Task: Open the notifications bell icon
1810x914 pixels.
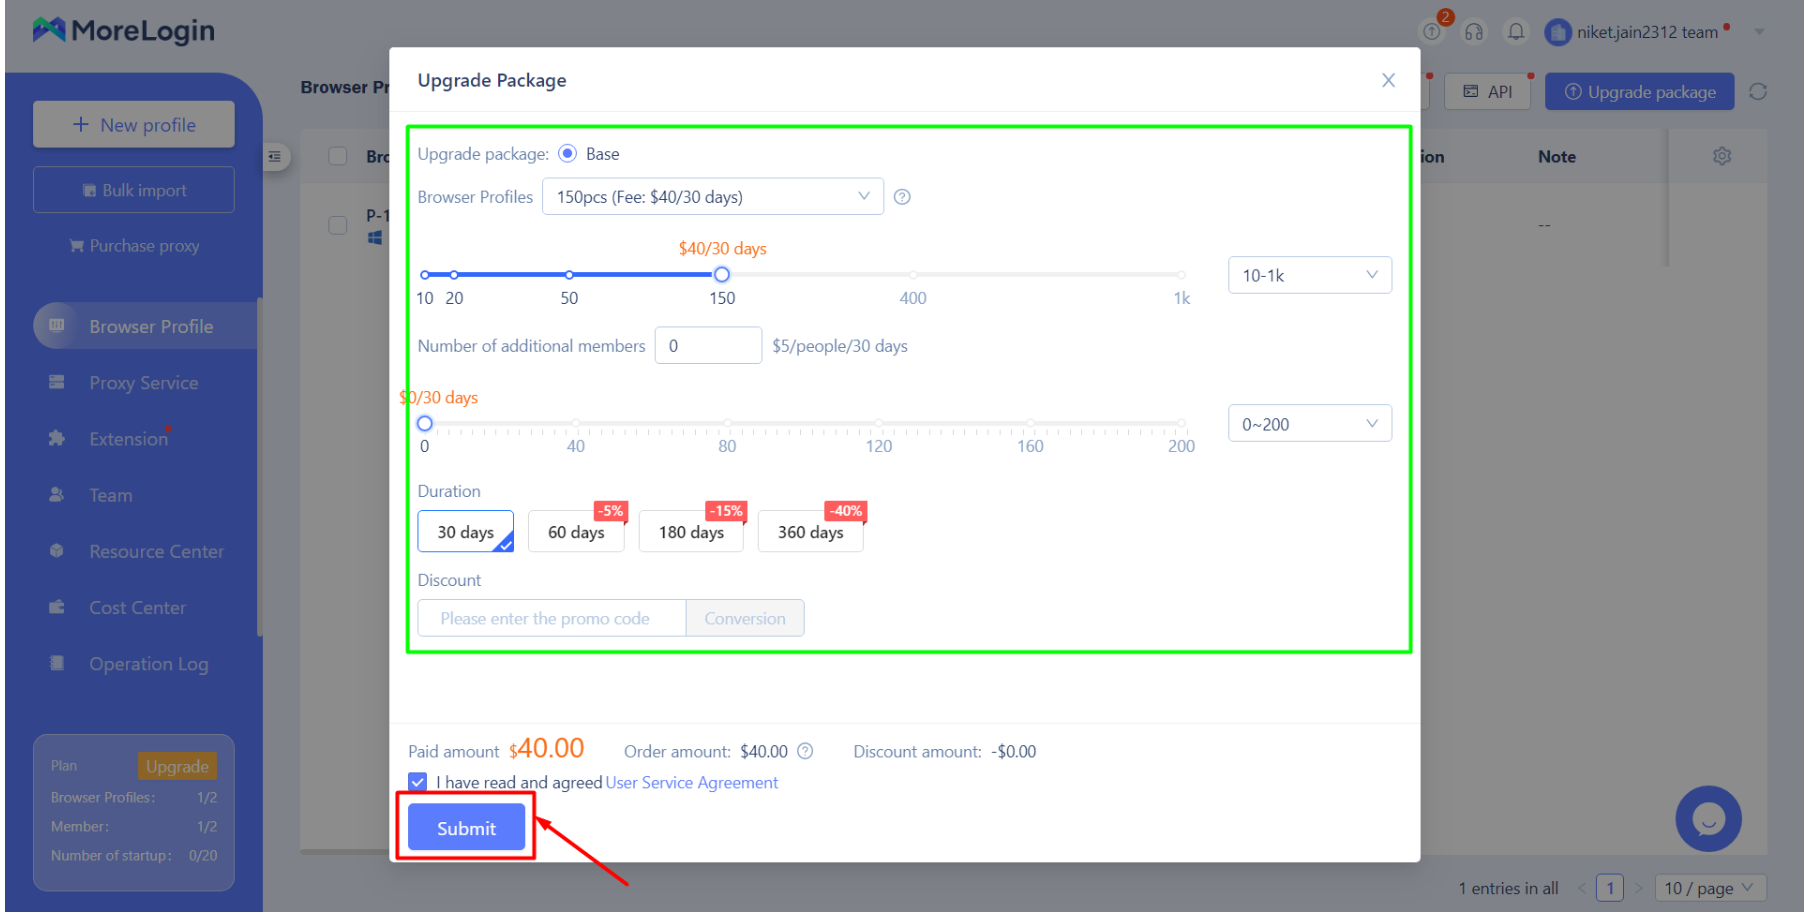Action: 1516,32
